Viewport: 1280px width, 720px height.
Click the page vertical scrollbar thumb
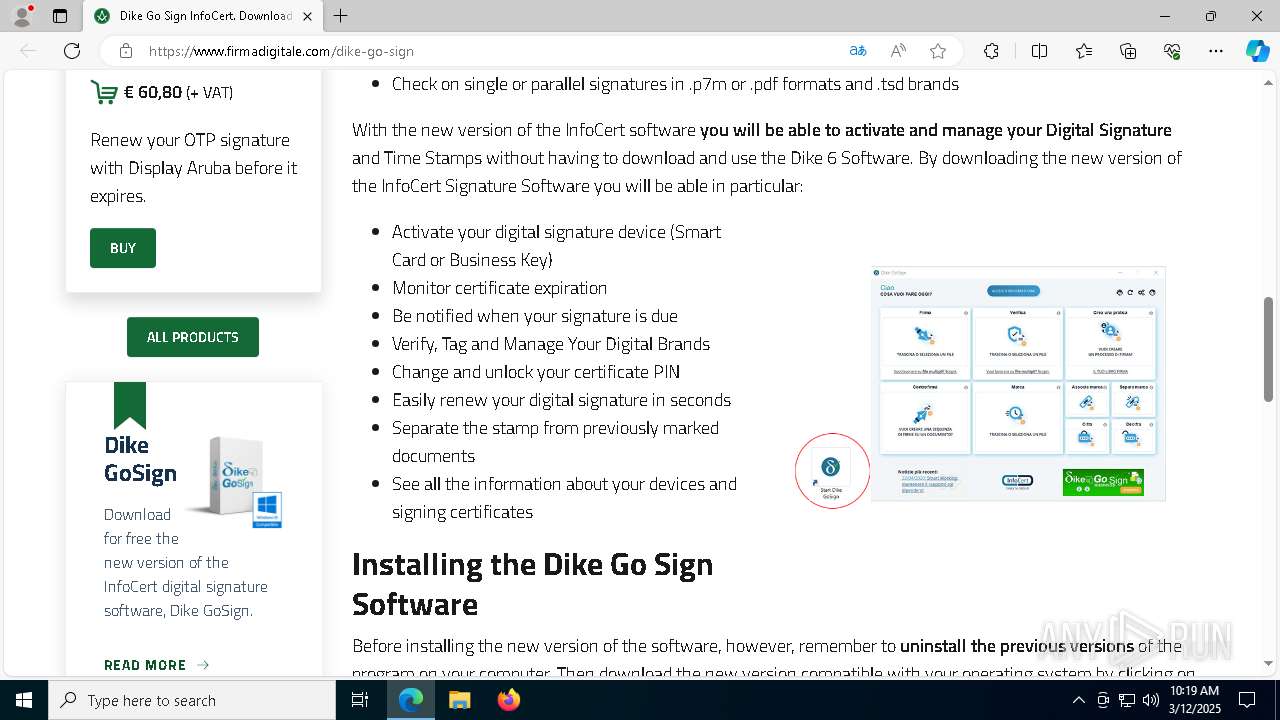1269,349
